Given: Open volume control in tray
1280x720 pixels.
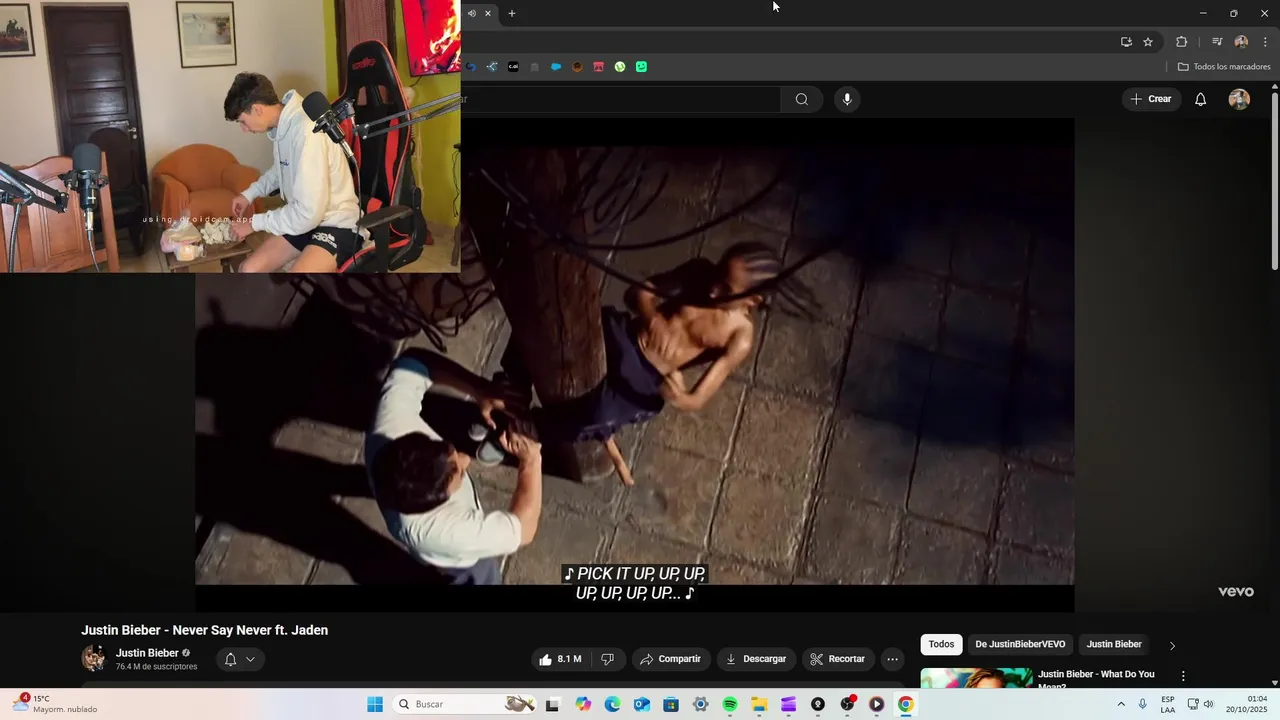Looking at the screenshot, I should click(1209, 704).
